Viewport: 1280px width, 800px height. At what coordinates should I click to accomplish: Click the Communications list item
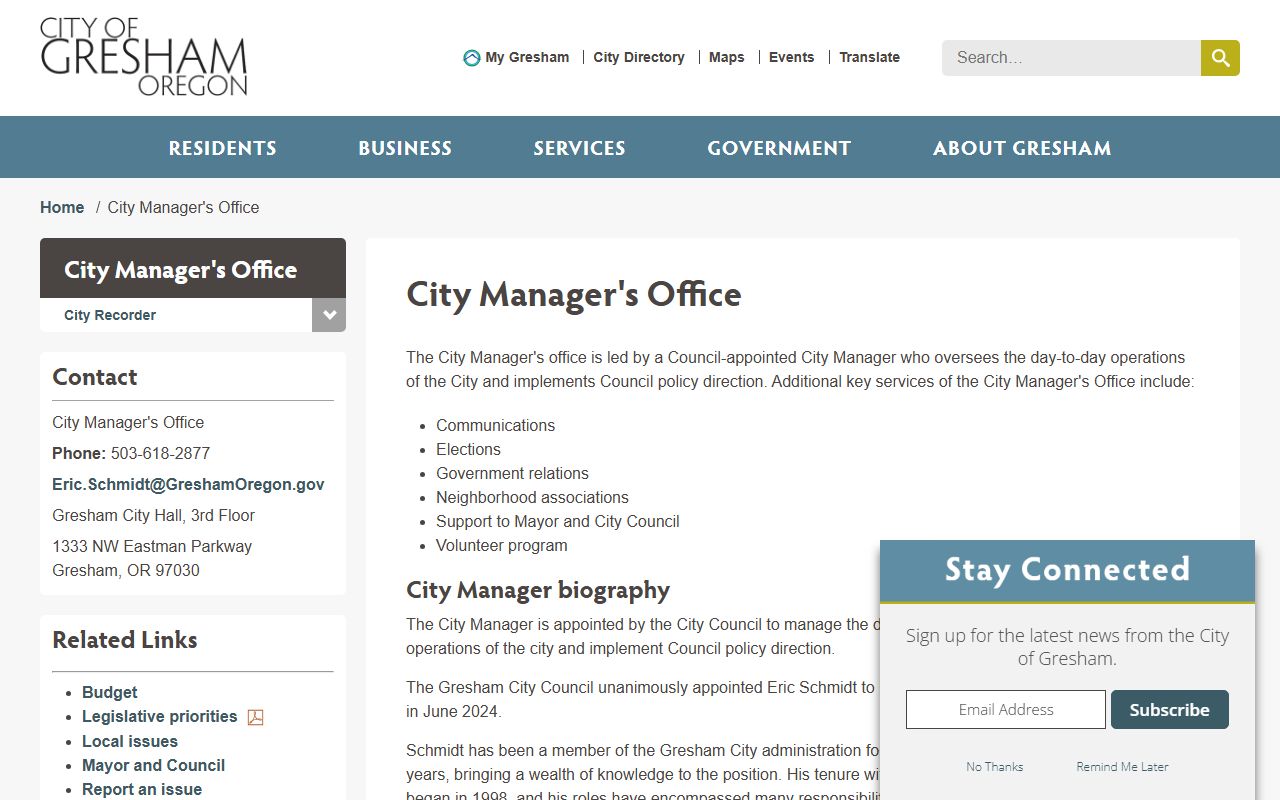[495, 425]
